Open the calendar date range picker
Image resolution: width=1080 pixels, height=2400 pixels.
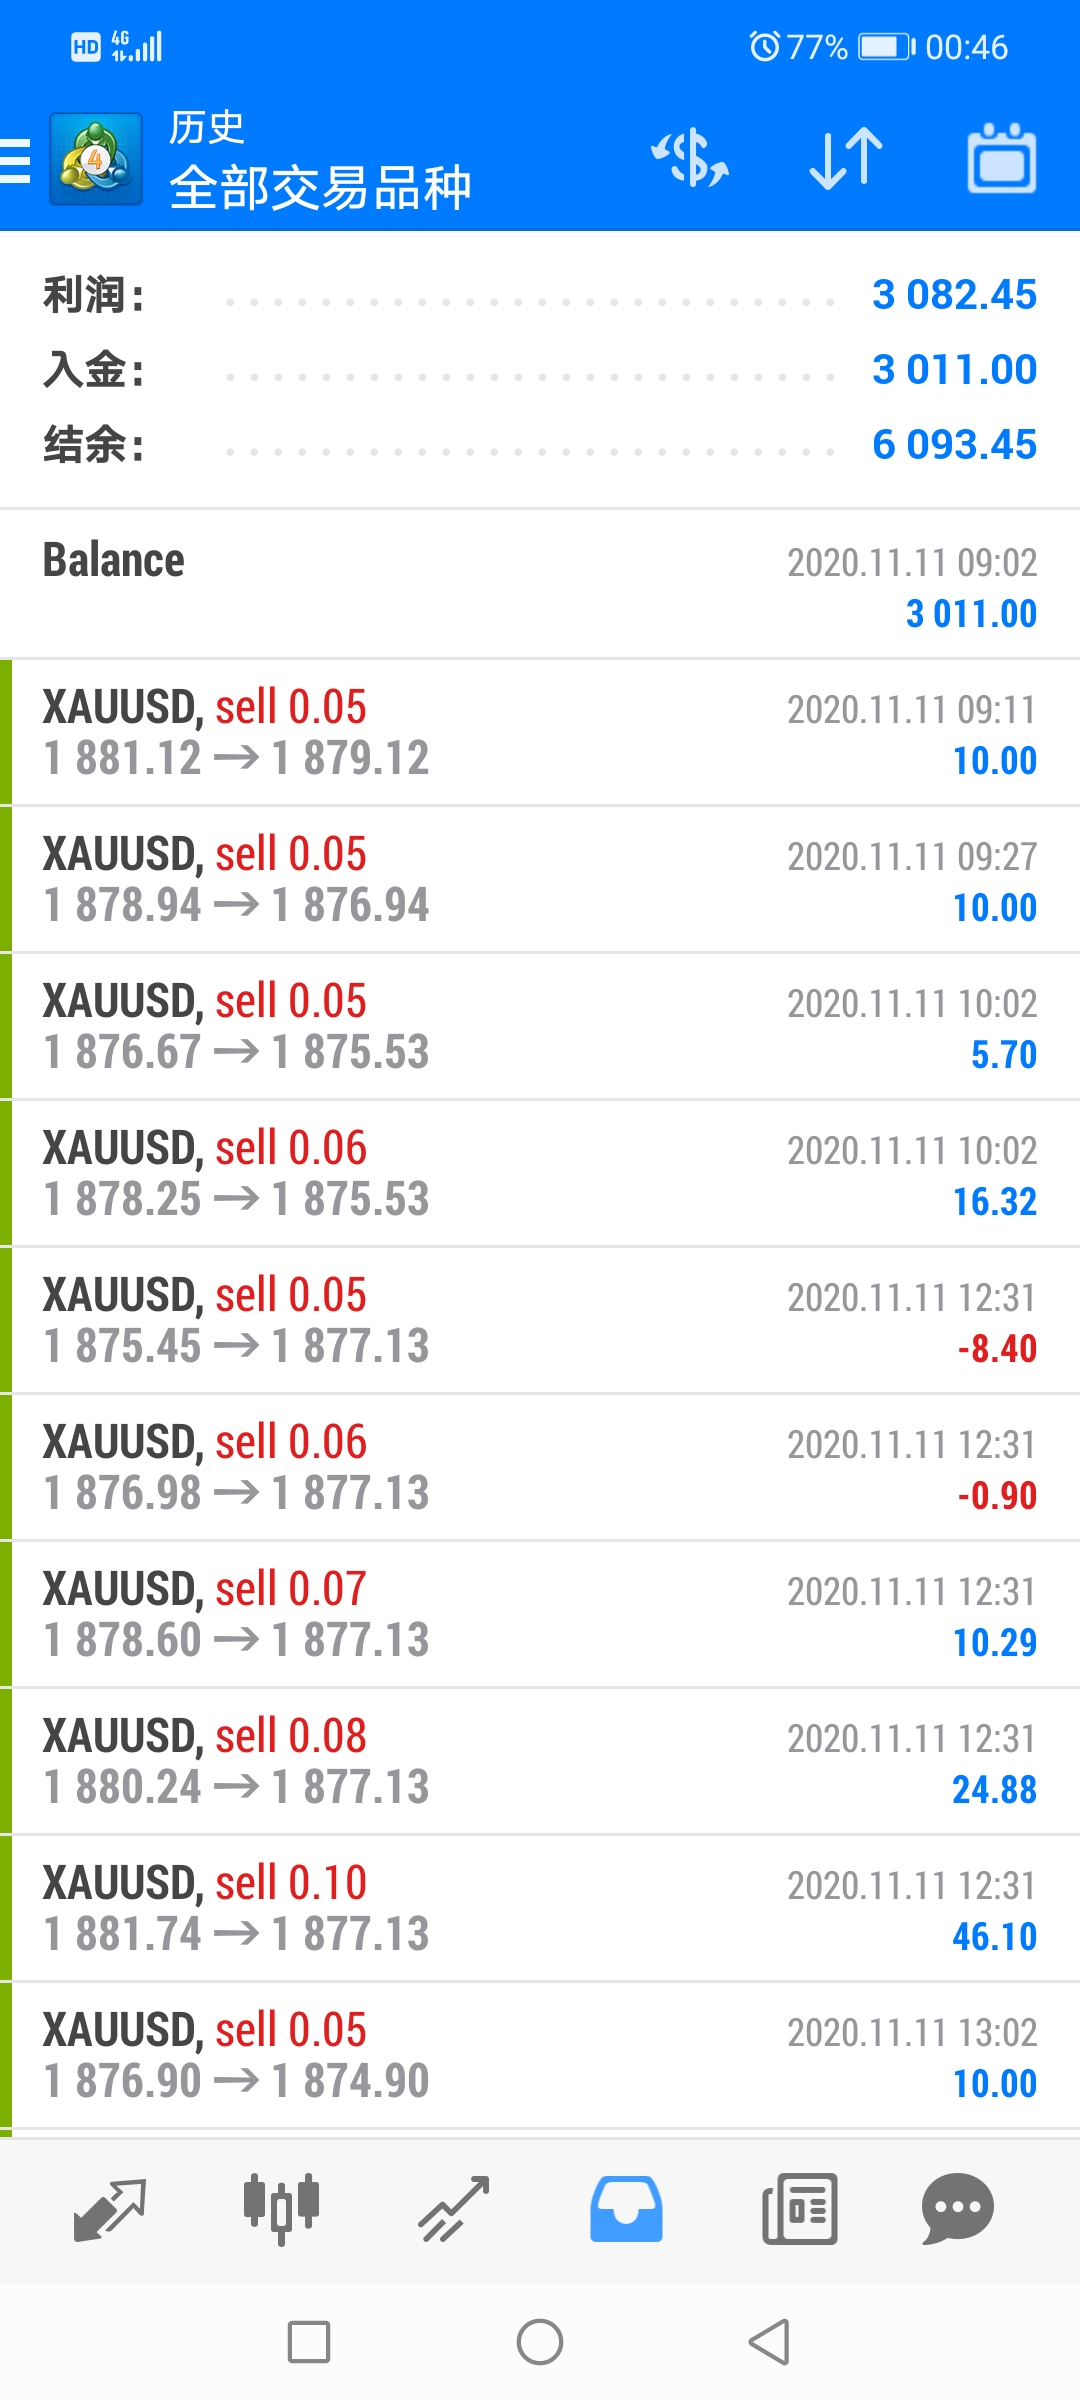click(1001, 158)
